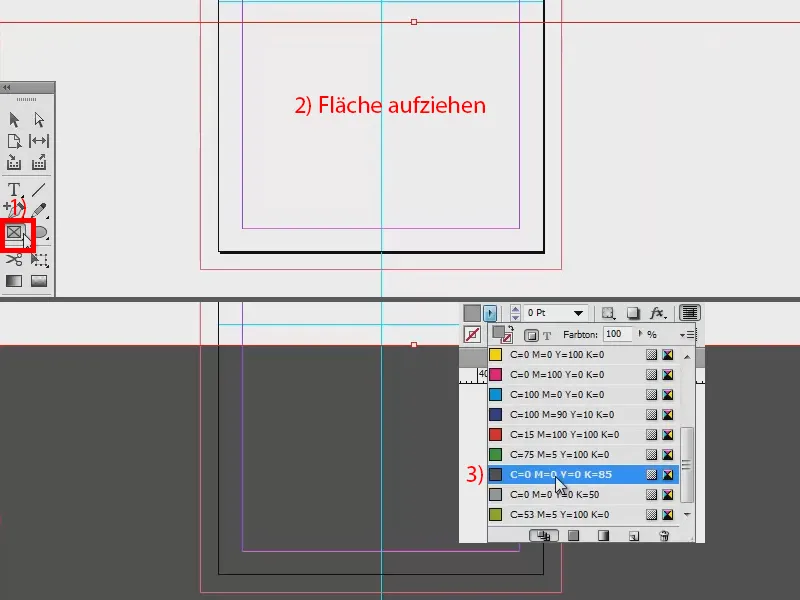Click the stroke none box below the fill
Image resolution: width=800 pixels, height=600 pixels.
pos(472,335)
